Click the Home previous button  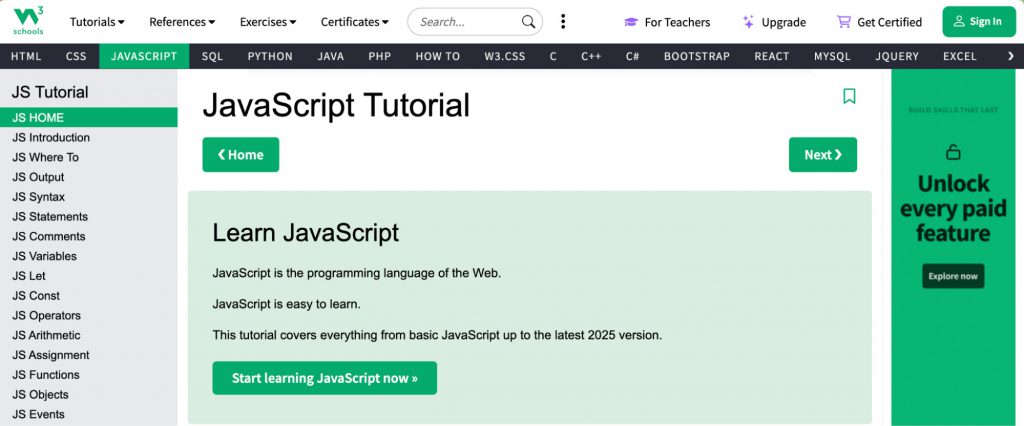pyautogui.click(x=240, y=155)
